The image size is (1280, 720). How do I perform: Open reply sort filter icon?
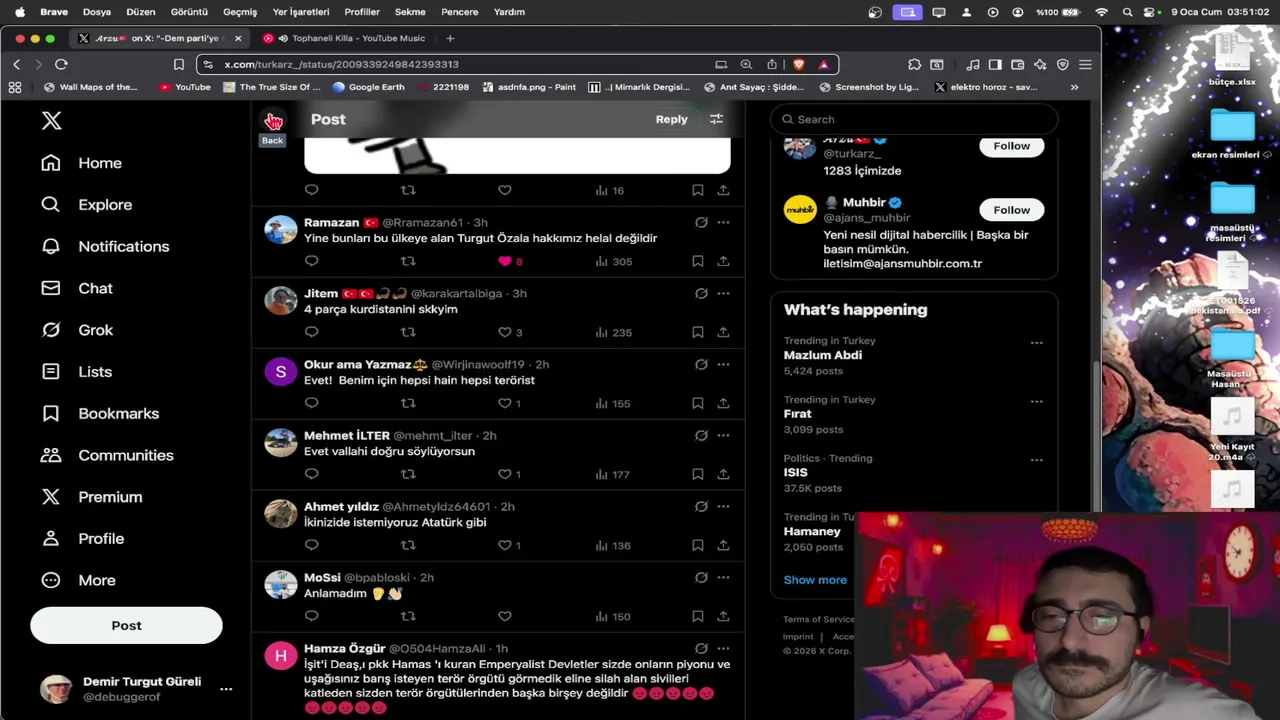tap(716, 119)
